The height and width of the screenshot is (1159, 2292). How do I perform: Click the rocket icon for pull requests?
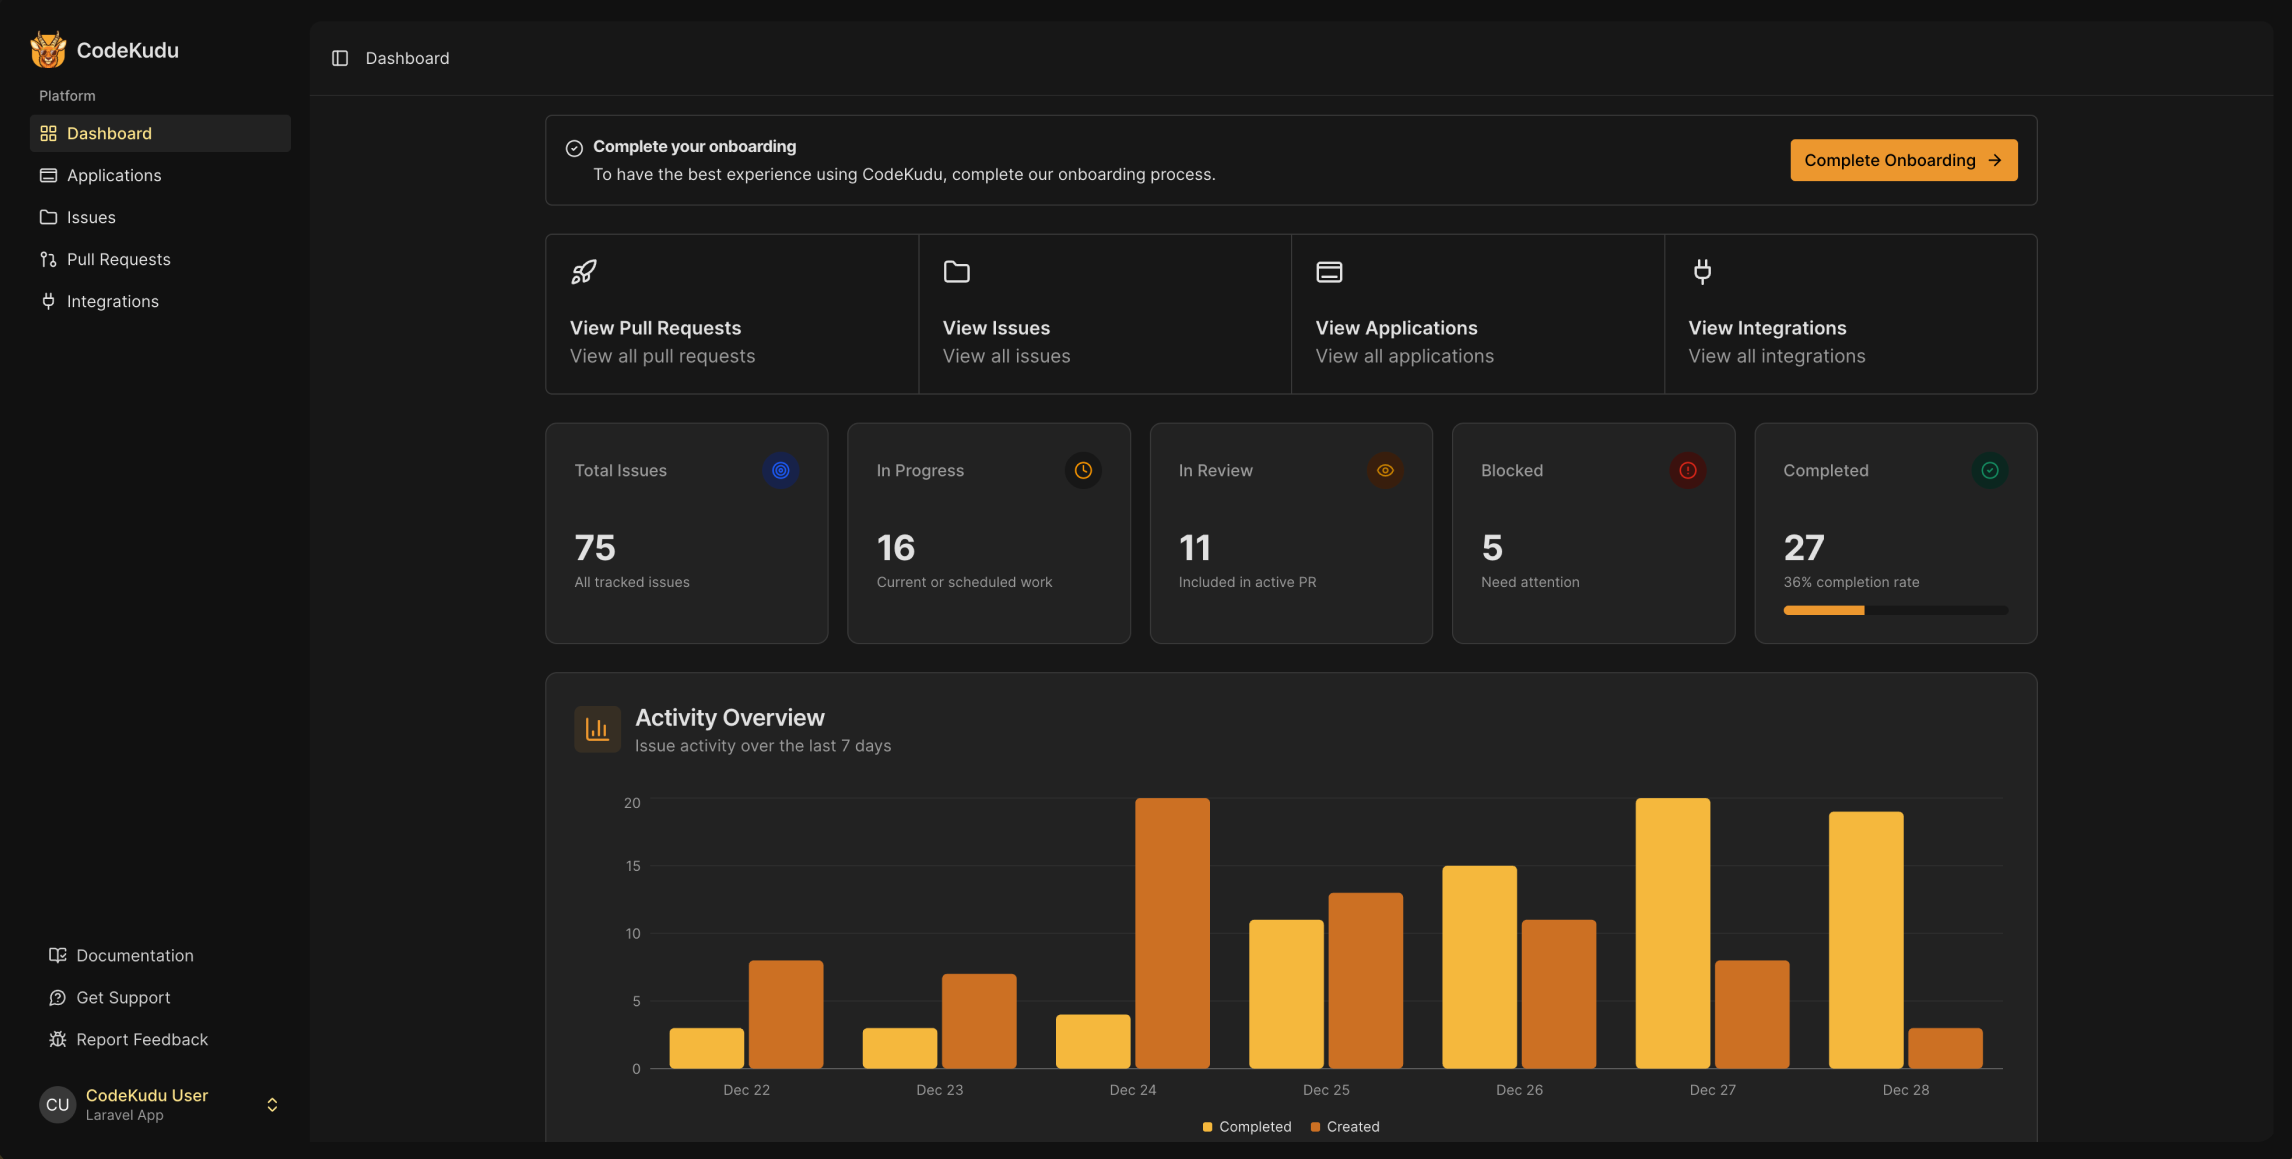tap(584, 272)
